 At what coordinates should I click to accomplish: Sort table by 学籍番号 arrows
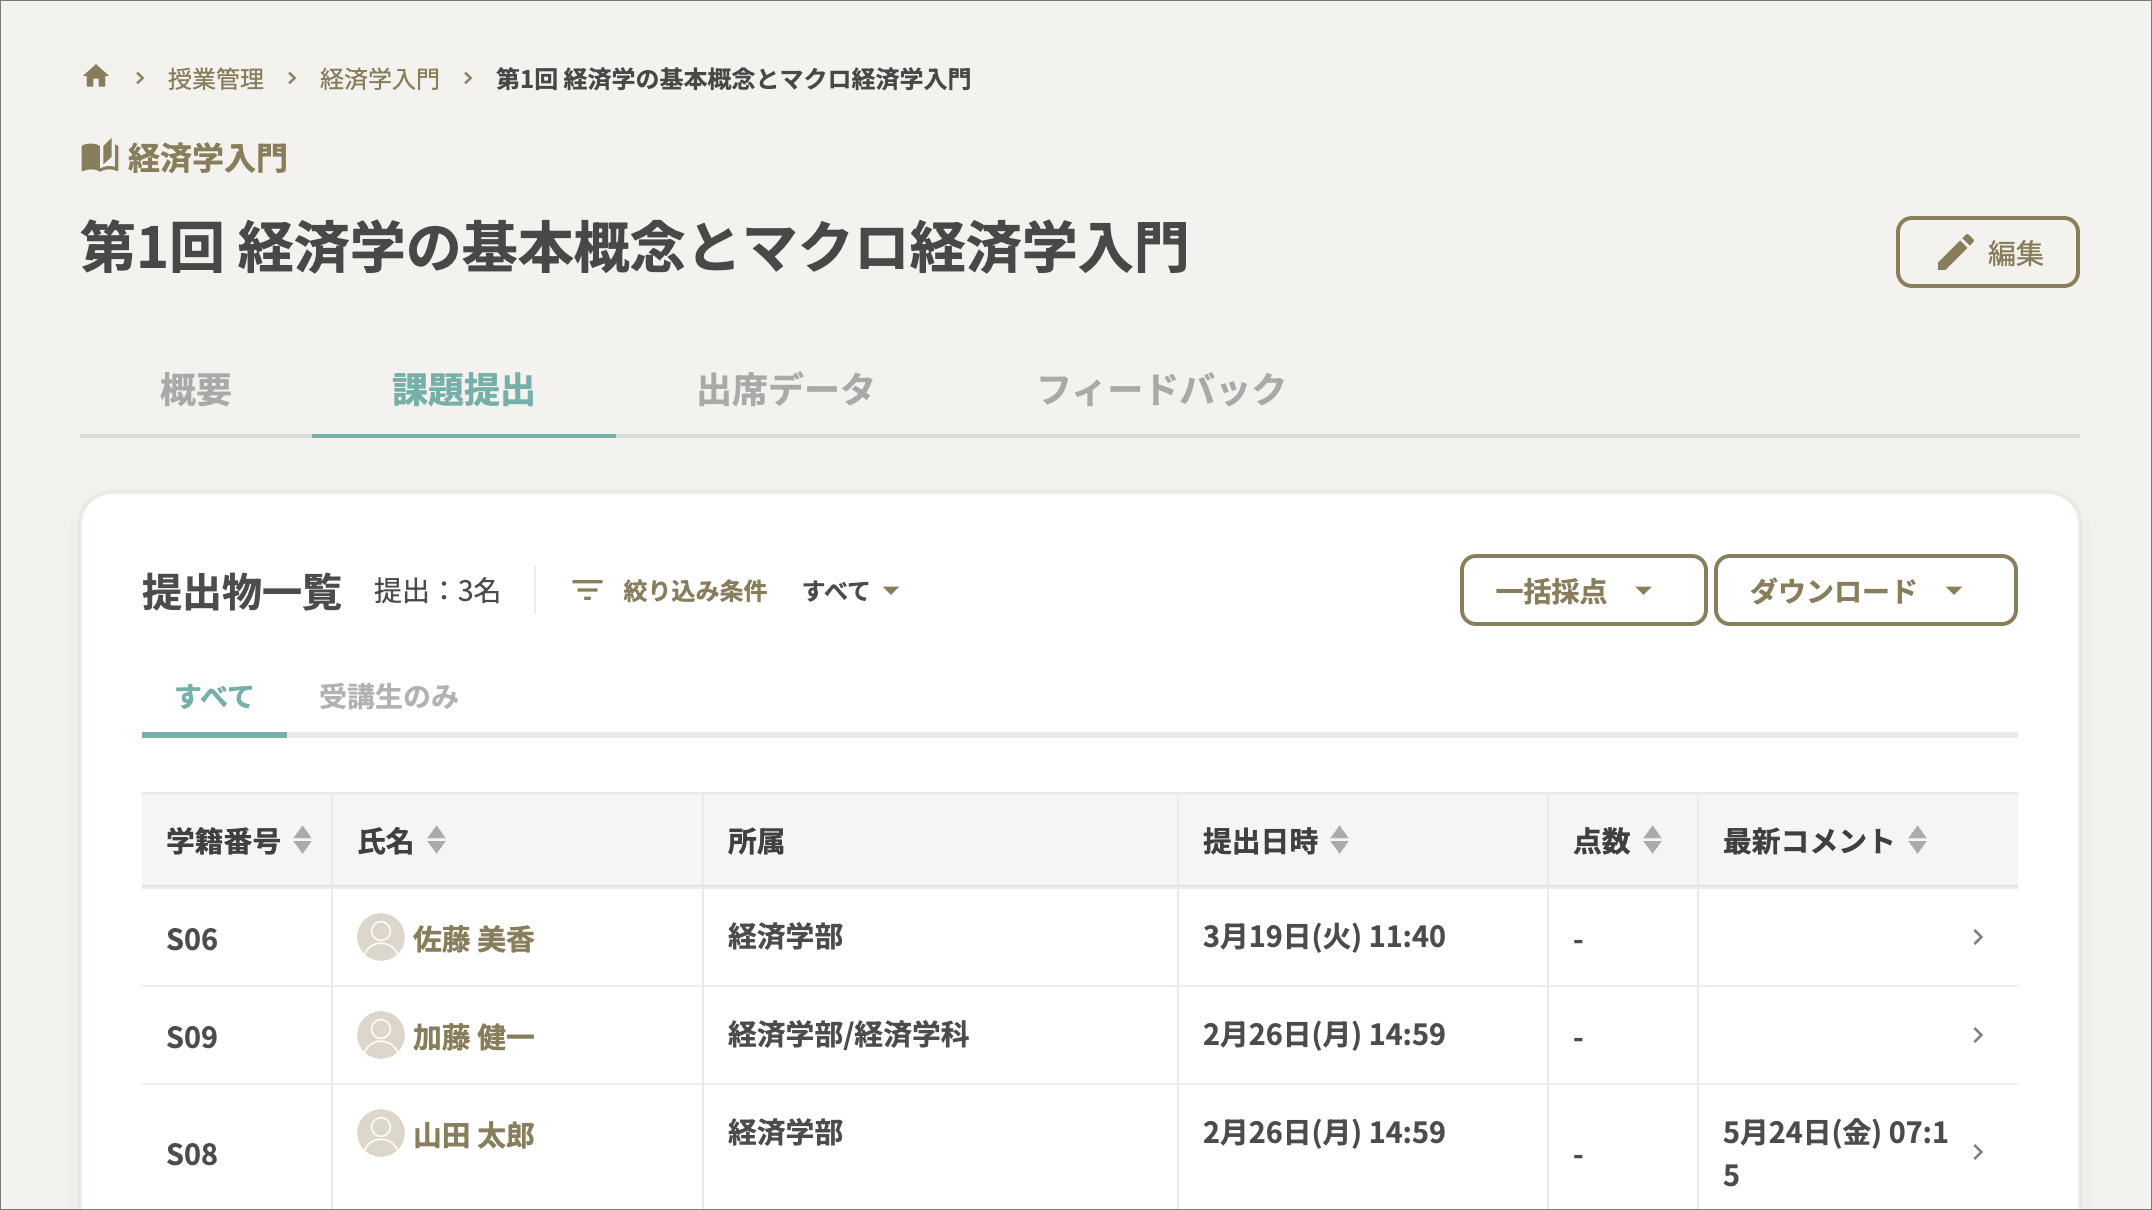pos(302,841)
